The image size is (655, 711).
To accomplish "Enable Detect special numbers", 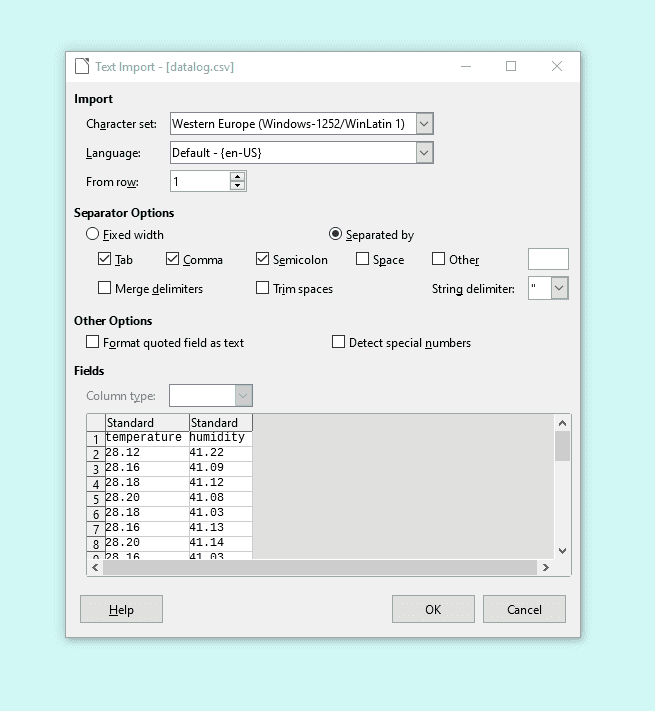I will coord(339,342).
